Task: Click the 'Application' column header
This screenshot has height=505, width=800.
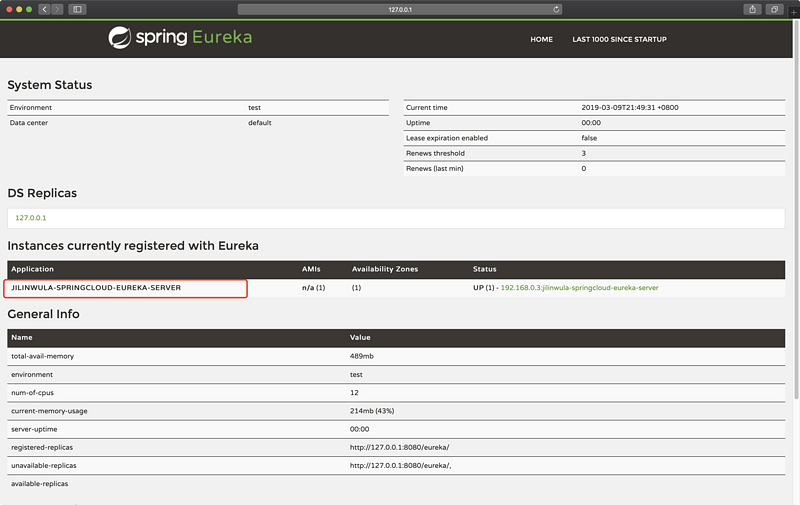Action: 32,269
